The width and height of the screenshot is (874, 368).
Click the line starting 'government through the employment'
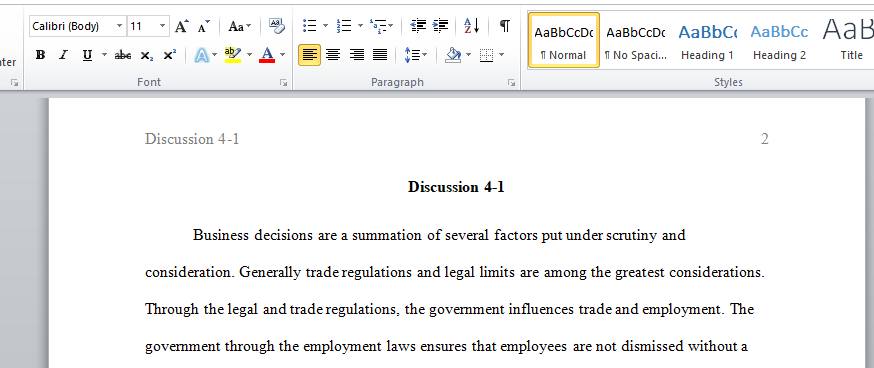tap(446, 347)
